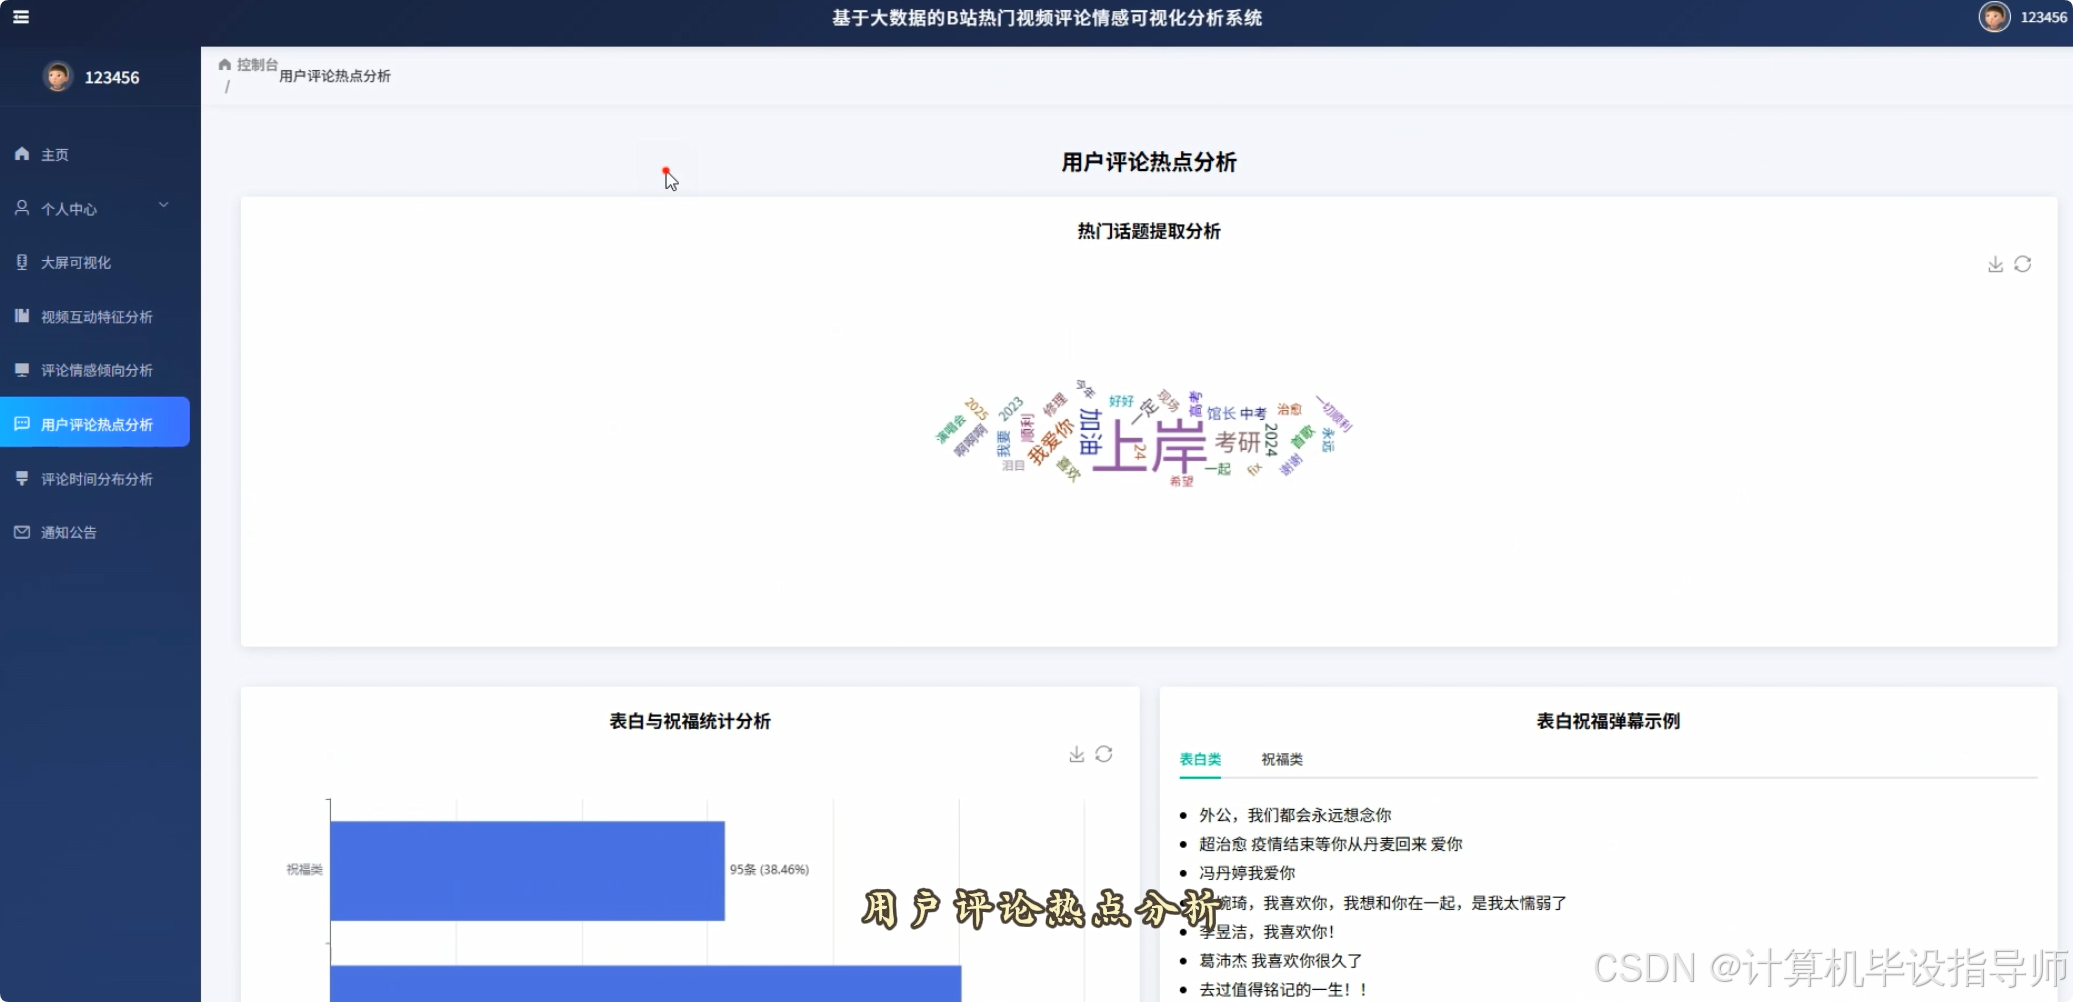Download the 热门话题提取分析 word cloud chart
Image resolution: width=2073 pixels, height=1002 pixels.
(1994, 263)
